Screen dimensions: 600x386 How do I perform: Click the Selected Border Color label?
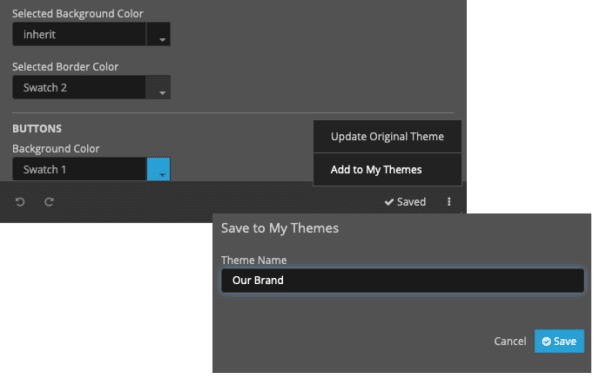[65, 67]
